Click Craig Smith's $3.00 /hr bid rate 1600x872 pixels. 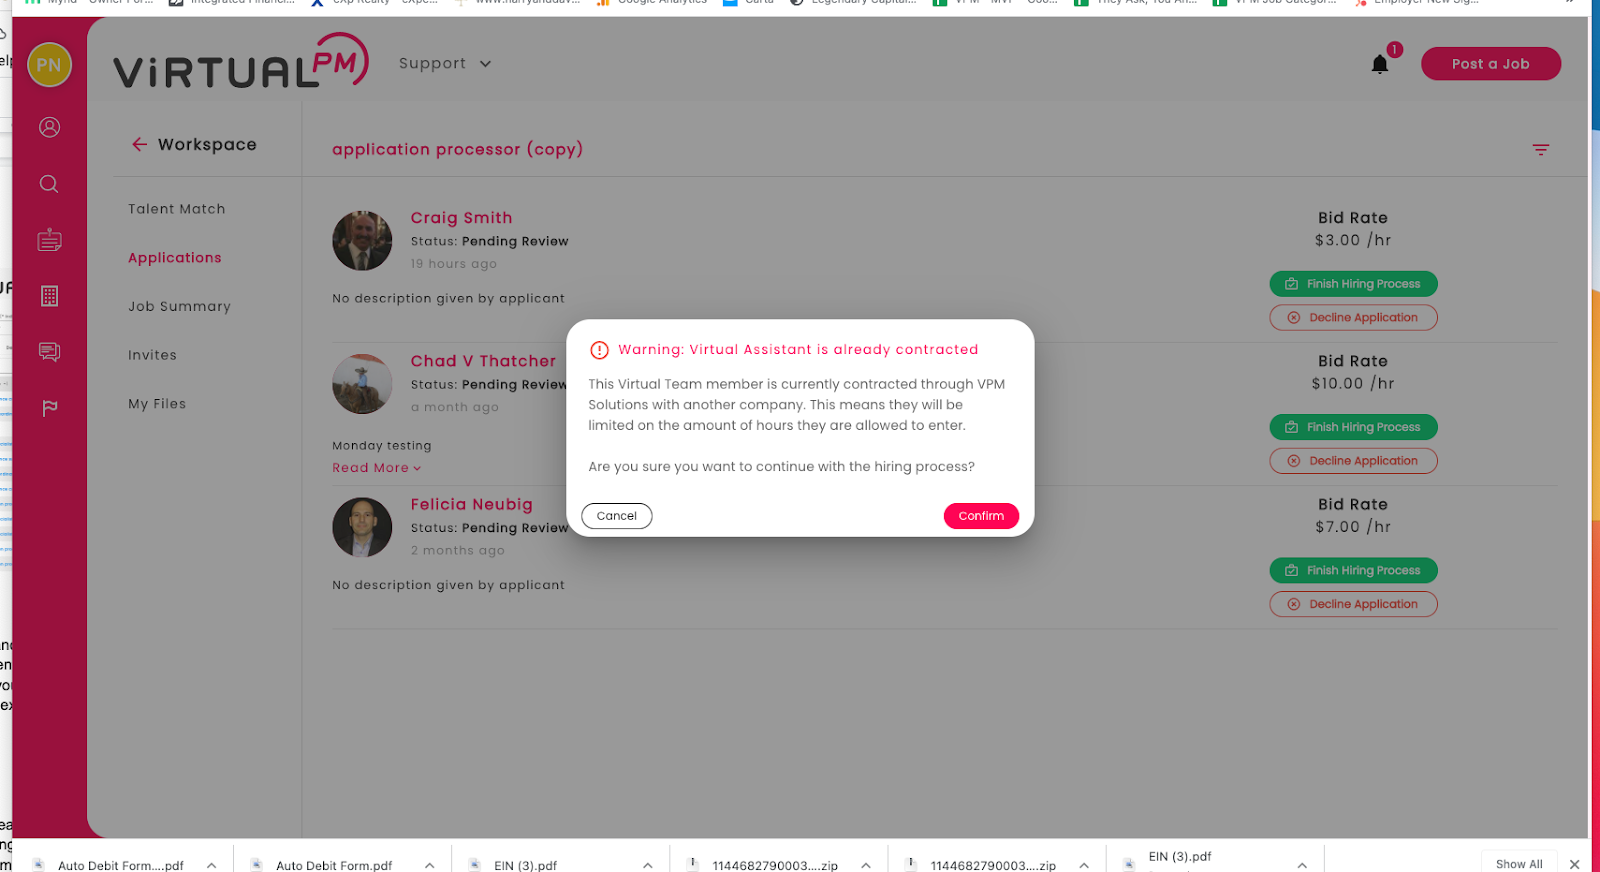[x=1353, y=241]
